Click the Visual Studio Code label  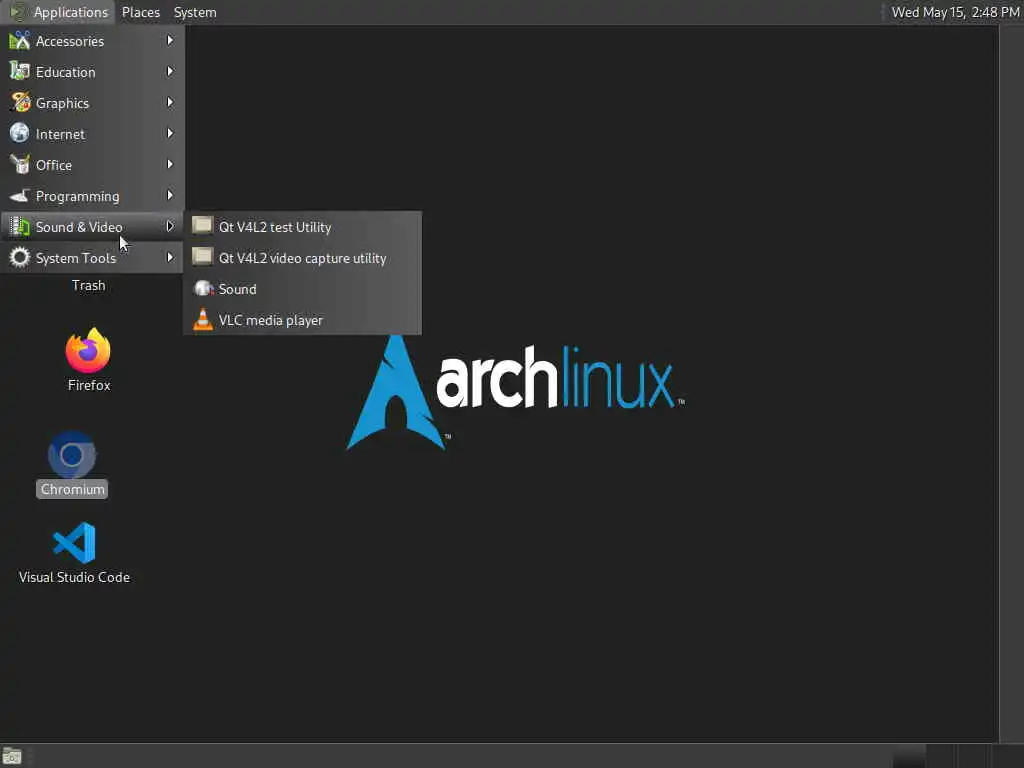74,577
